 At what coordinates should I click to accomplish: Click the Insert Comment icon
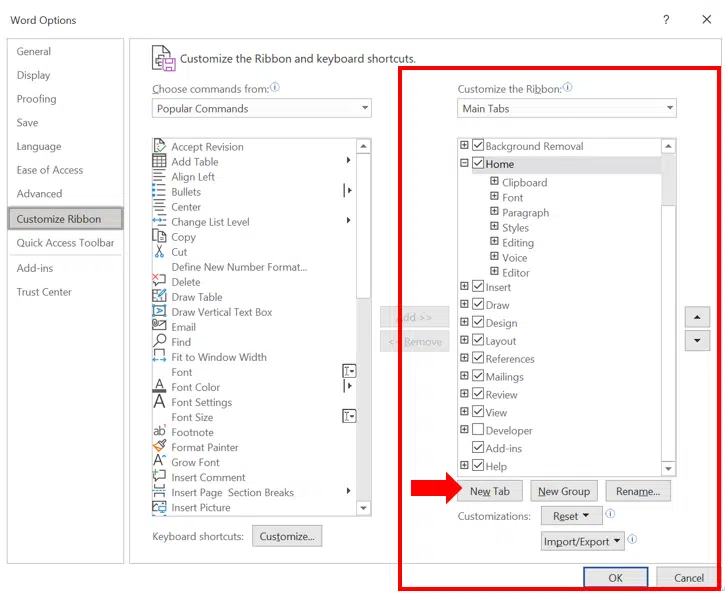pyautogui.click(x=159, y=475)
